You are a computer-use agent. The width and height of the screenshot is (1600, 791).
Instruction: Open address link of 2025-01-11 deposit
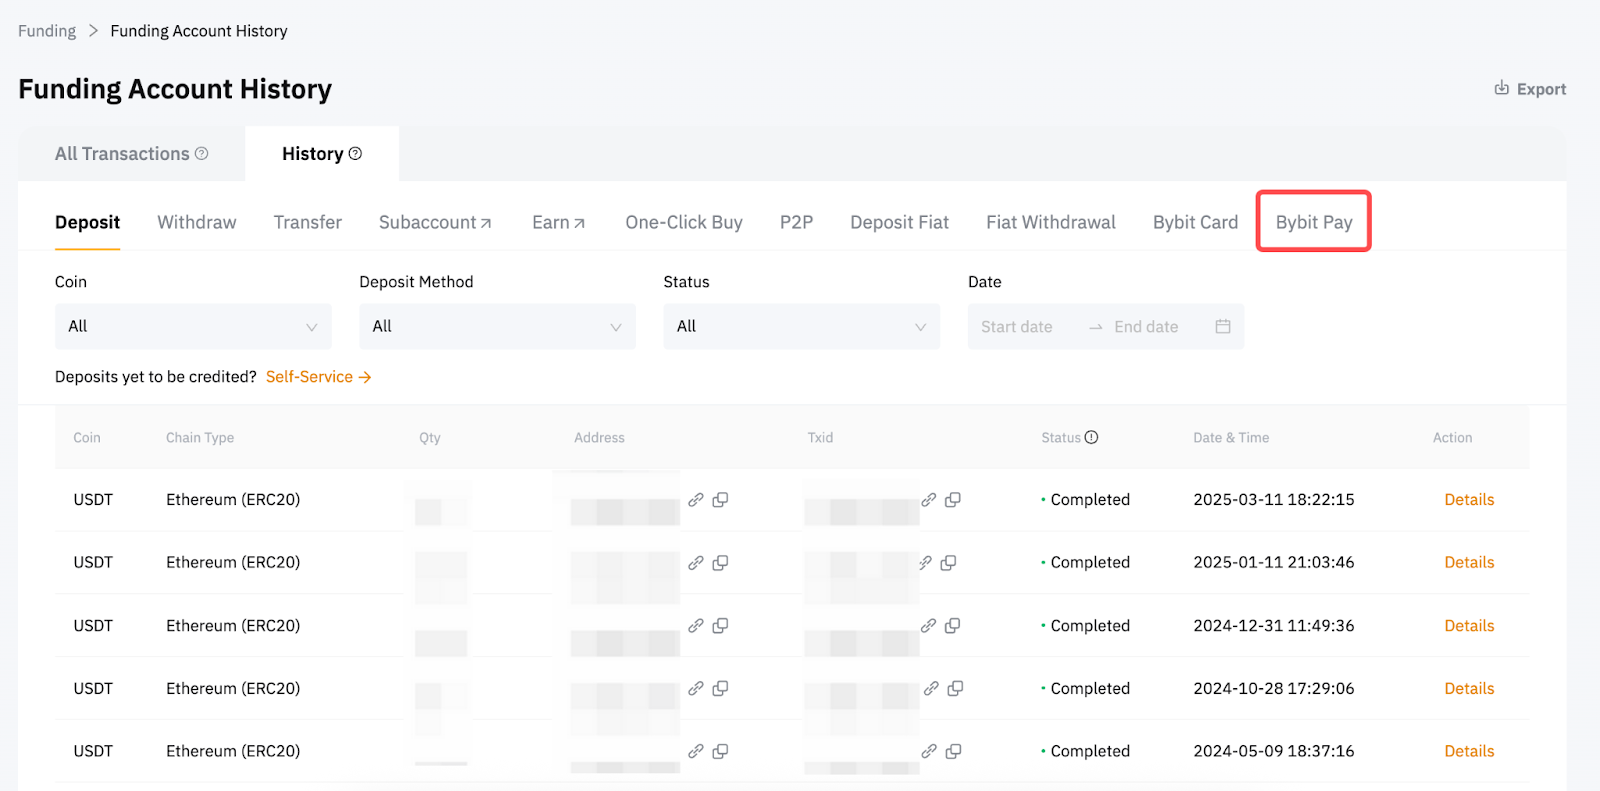pos(696,562)
